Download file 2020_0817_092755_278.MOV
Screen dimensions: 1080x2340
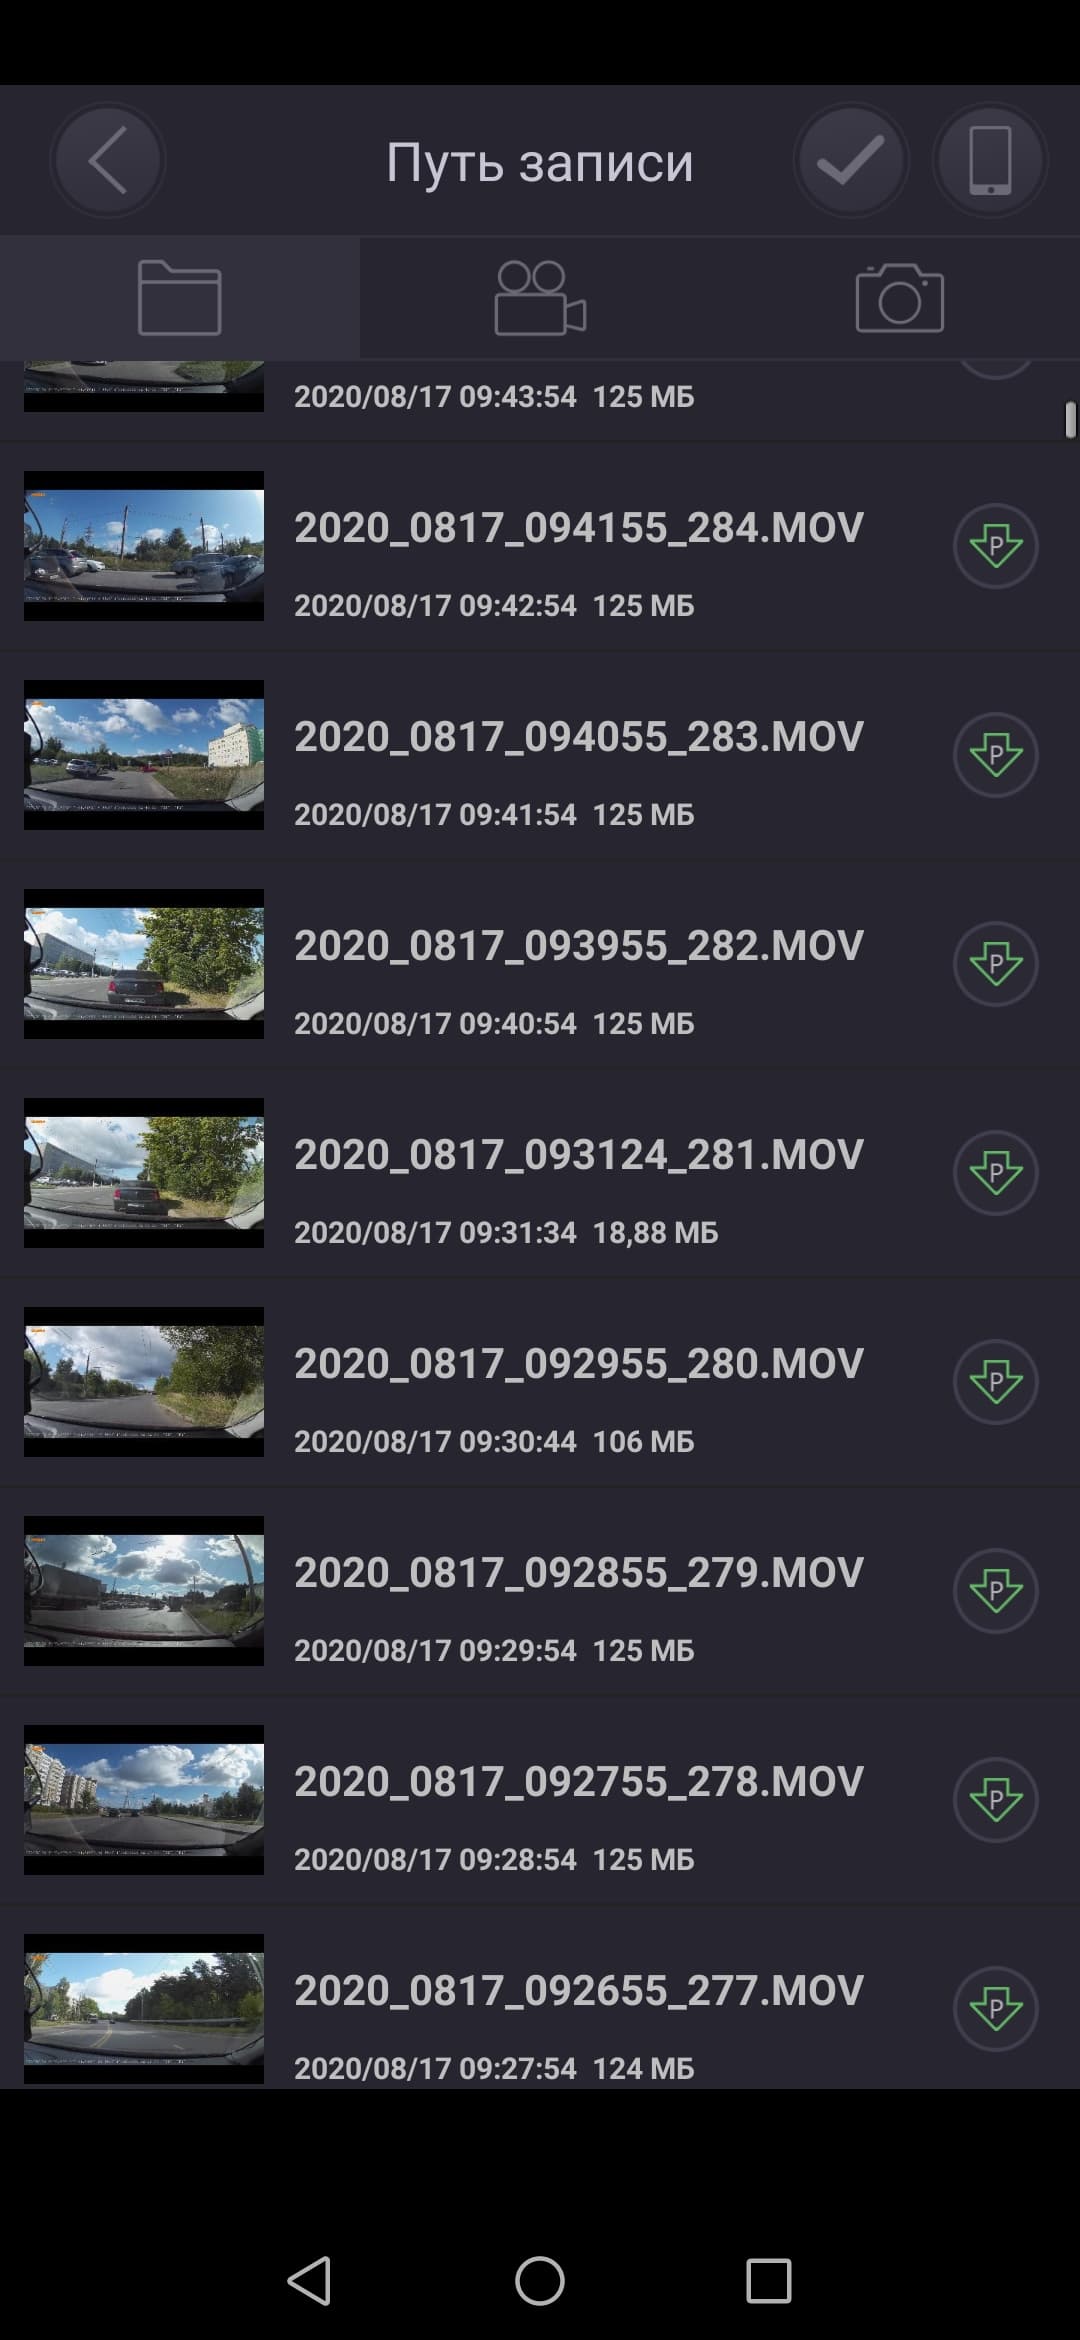point(995,1800)
